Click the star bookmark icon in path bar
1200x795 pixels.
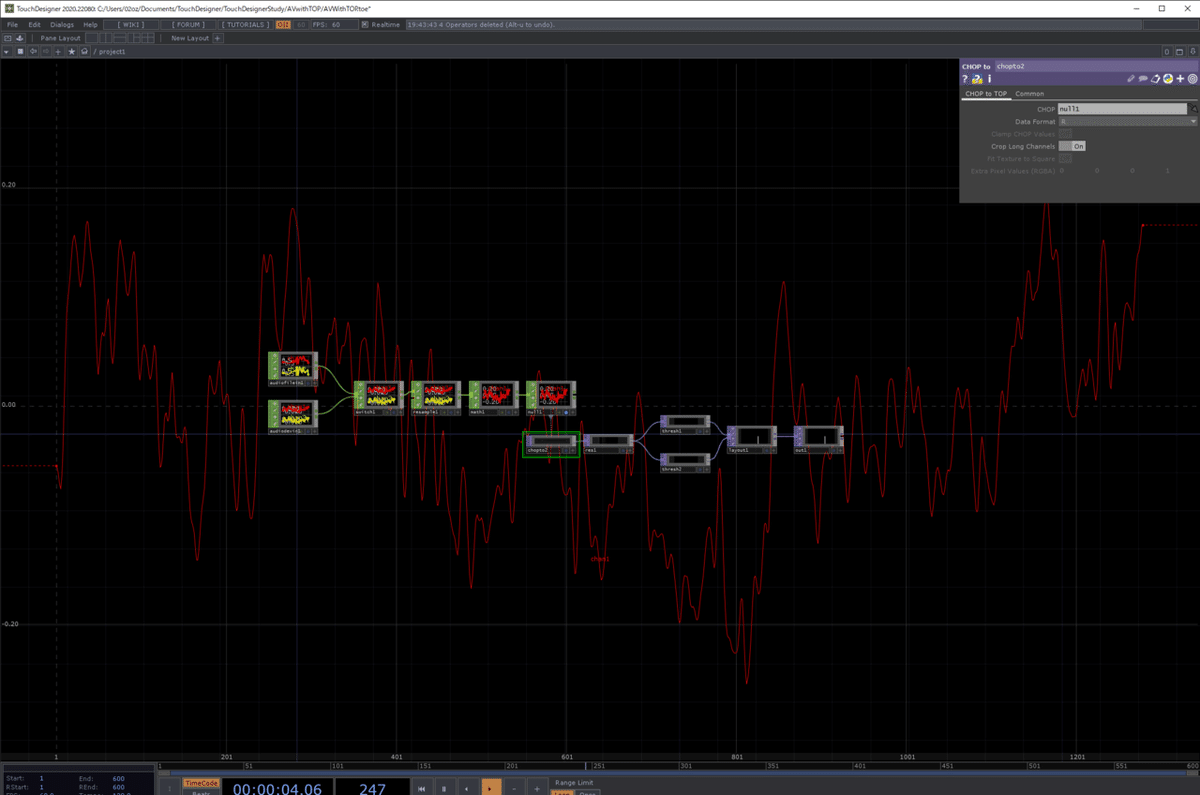click(x=71, y=51)
